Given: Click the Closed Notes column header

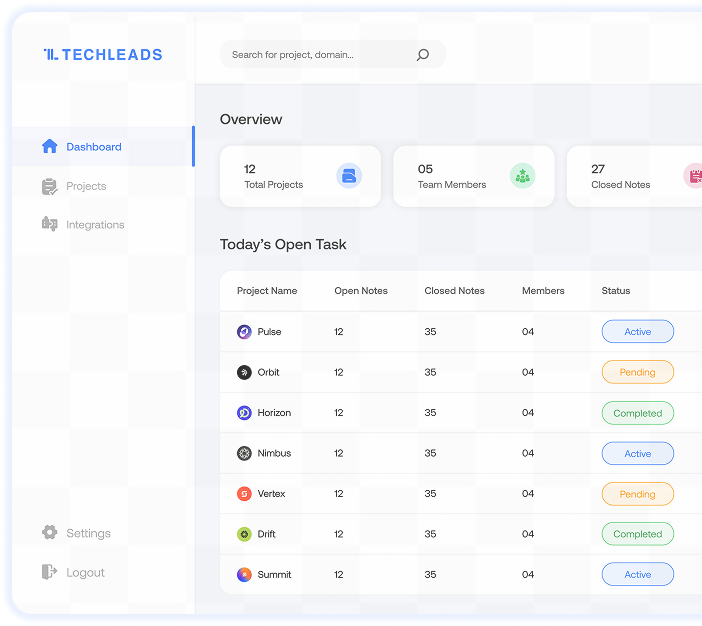Looking at the screenshot, I should pyautogui.click(x=454, y=291).
